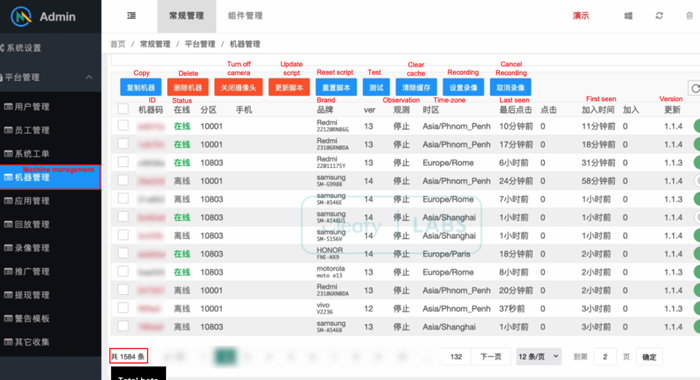Image resolution: width=700 pixels, height=380 pixels.
Task: Open 机器管理 in the sidebar
Action: [x=50, y=177]
